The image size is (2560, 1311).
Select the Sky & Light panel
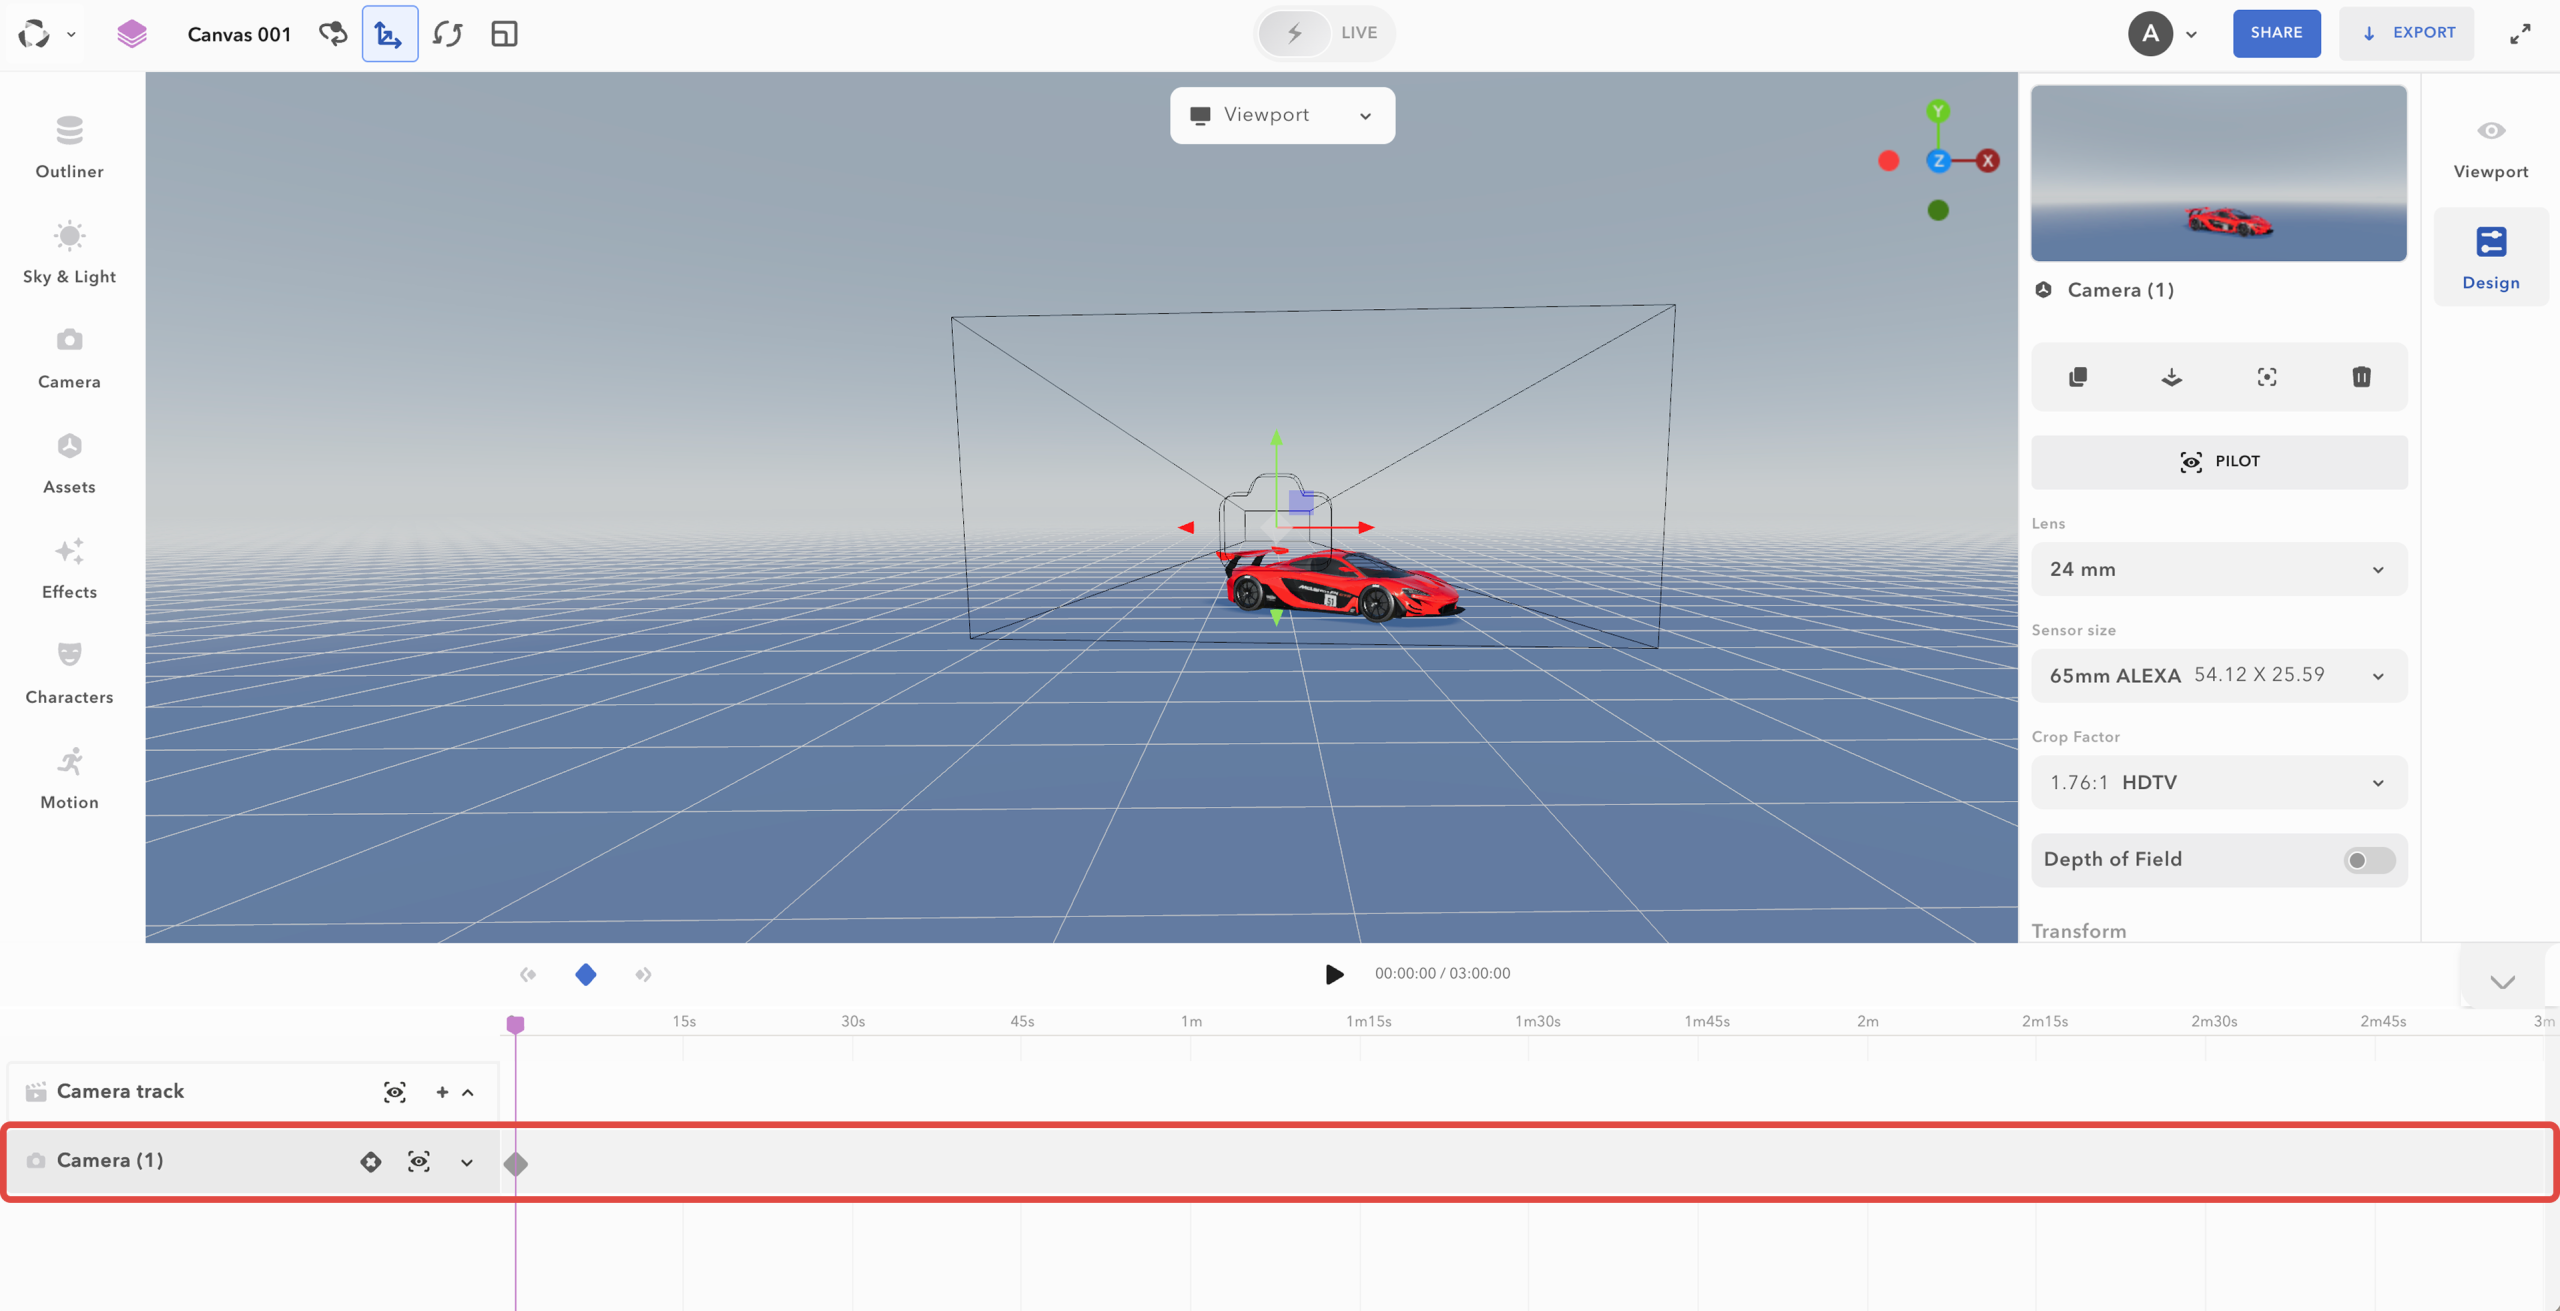click(68, 250)
